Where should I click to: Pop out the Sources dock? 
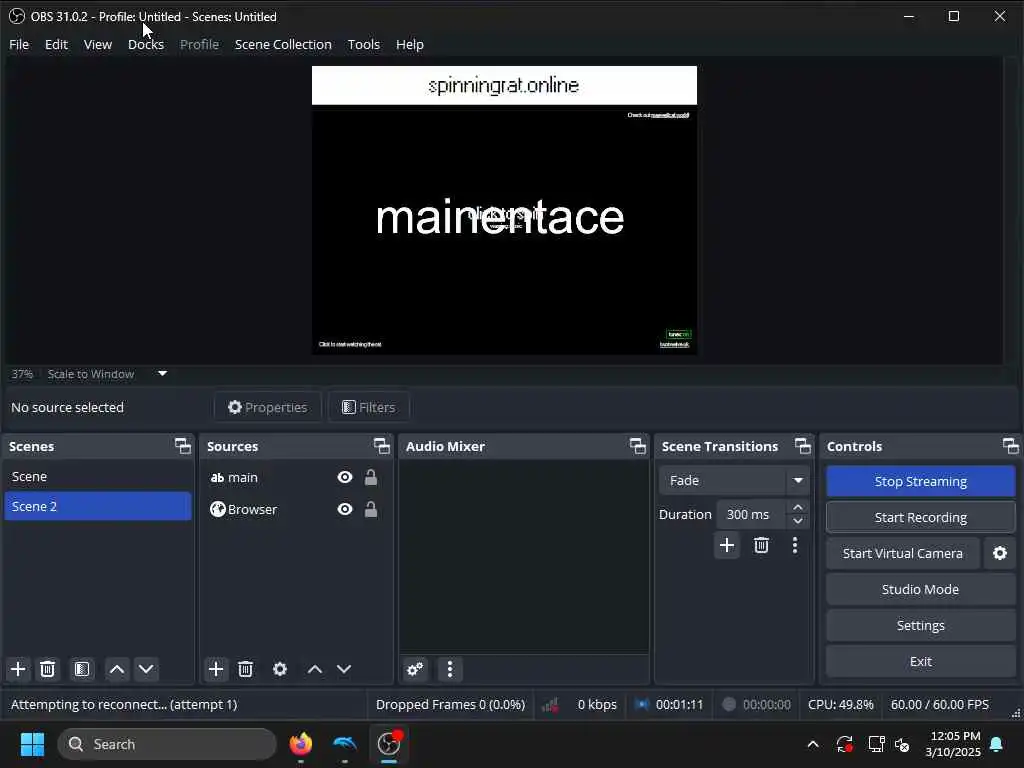coord(381,446)
